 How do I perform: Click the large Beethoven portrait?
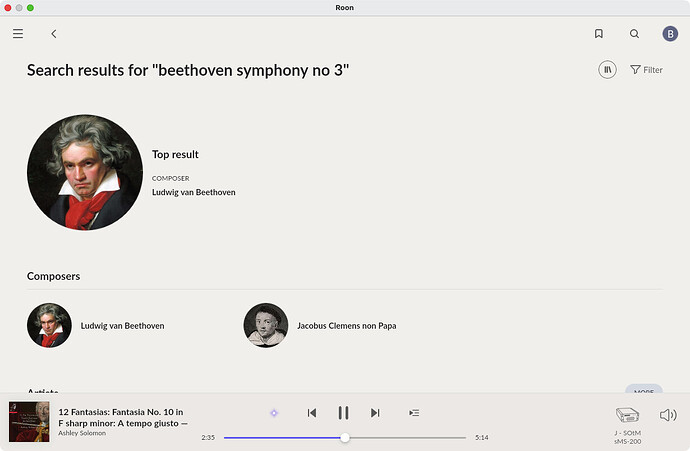coord(84,172)
